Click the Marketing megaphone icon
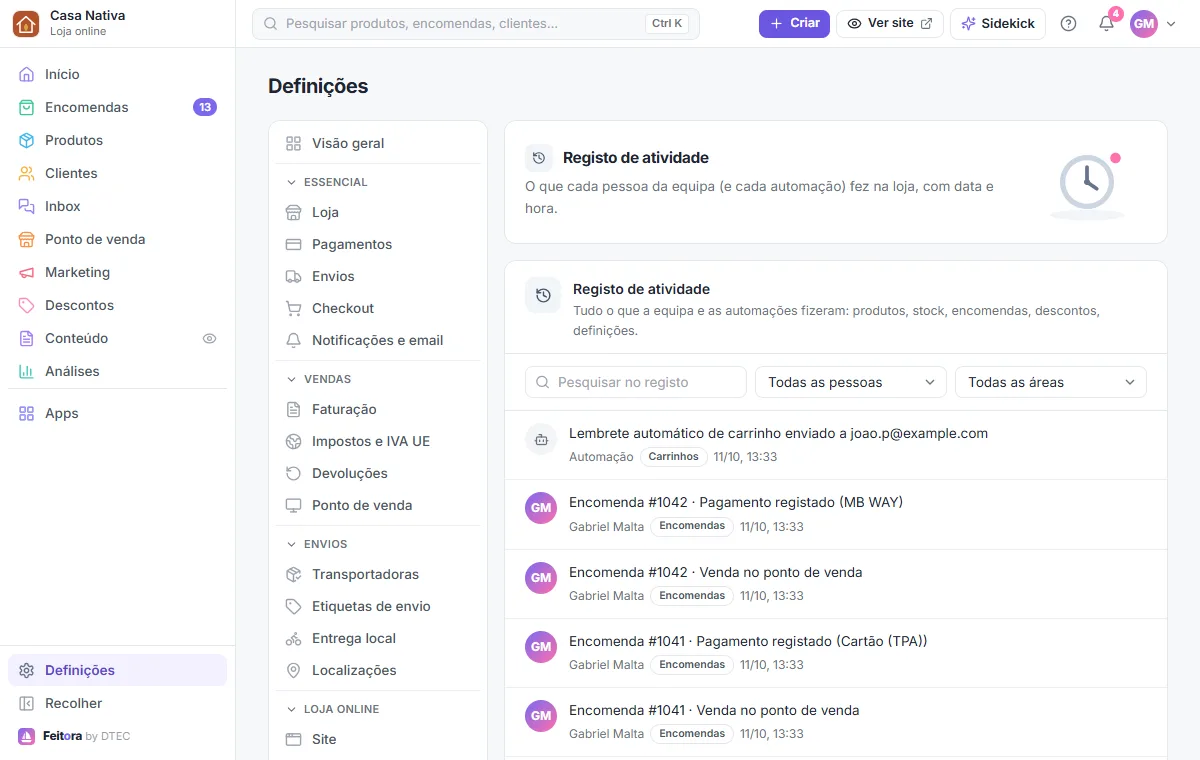The width and height of the screenshot is (1200, 760). click(x=26, y=273)
